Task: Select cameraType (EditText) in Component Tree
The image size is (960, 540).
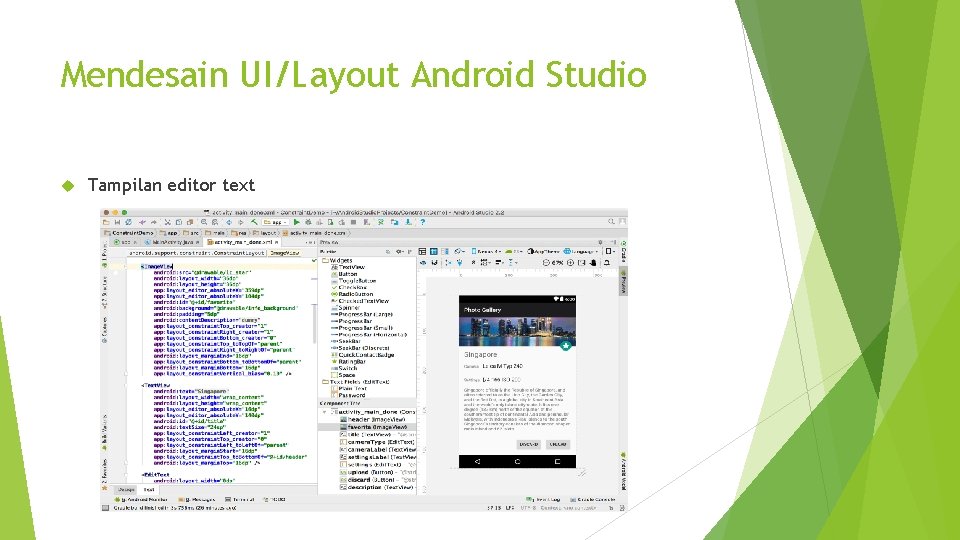Action: click(x=377, y=442)
